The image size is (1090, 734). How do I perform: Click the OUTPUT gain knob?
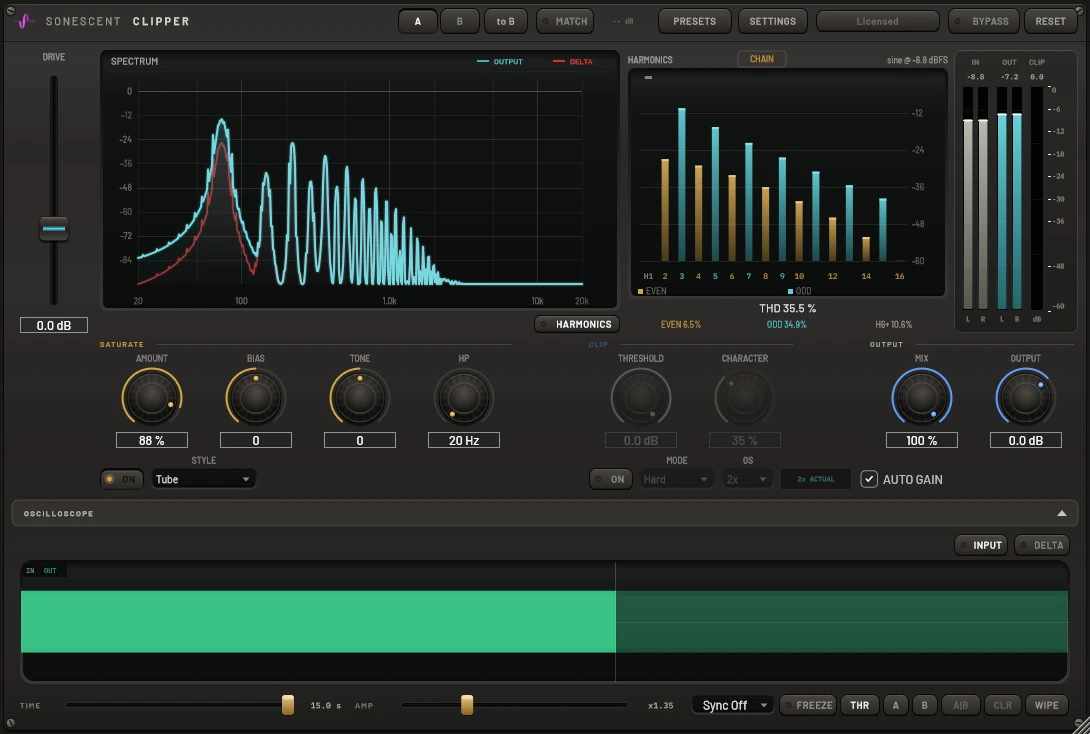point(1025,398)
